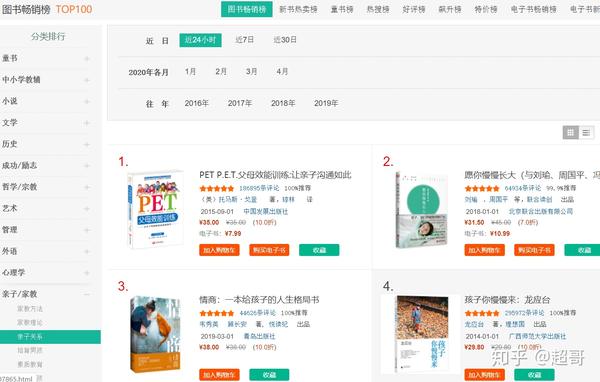The width and height of the screenshot is (600, 382).
Task: Open 青岛出版社 publisher link
Action: (259, 336)
